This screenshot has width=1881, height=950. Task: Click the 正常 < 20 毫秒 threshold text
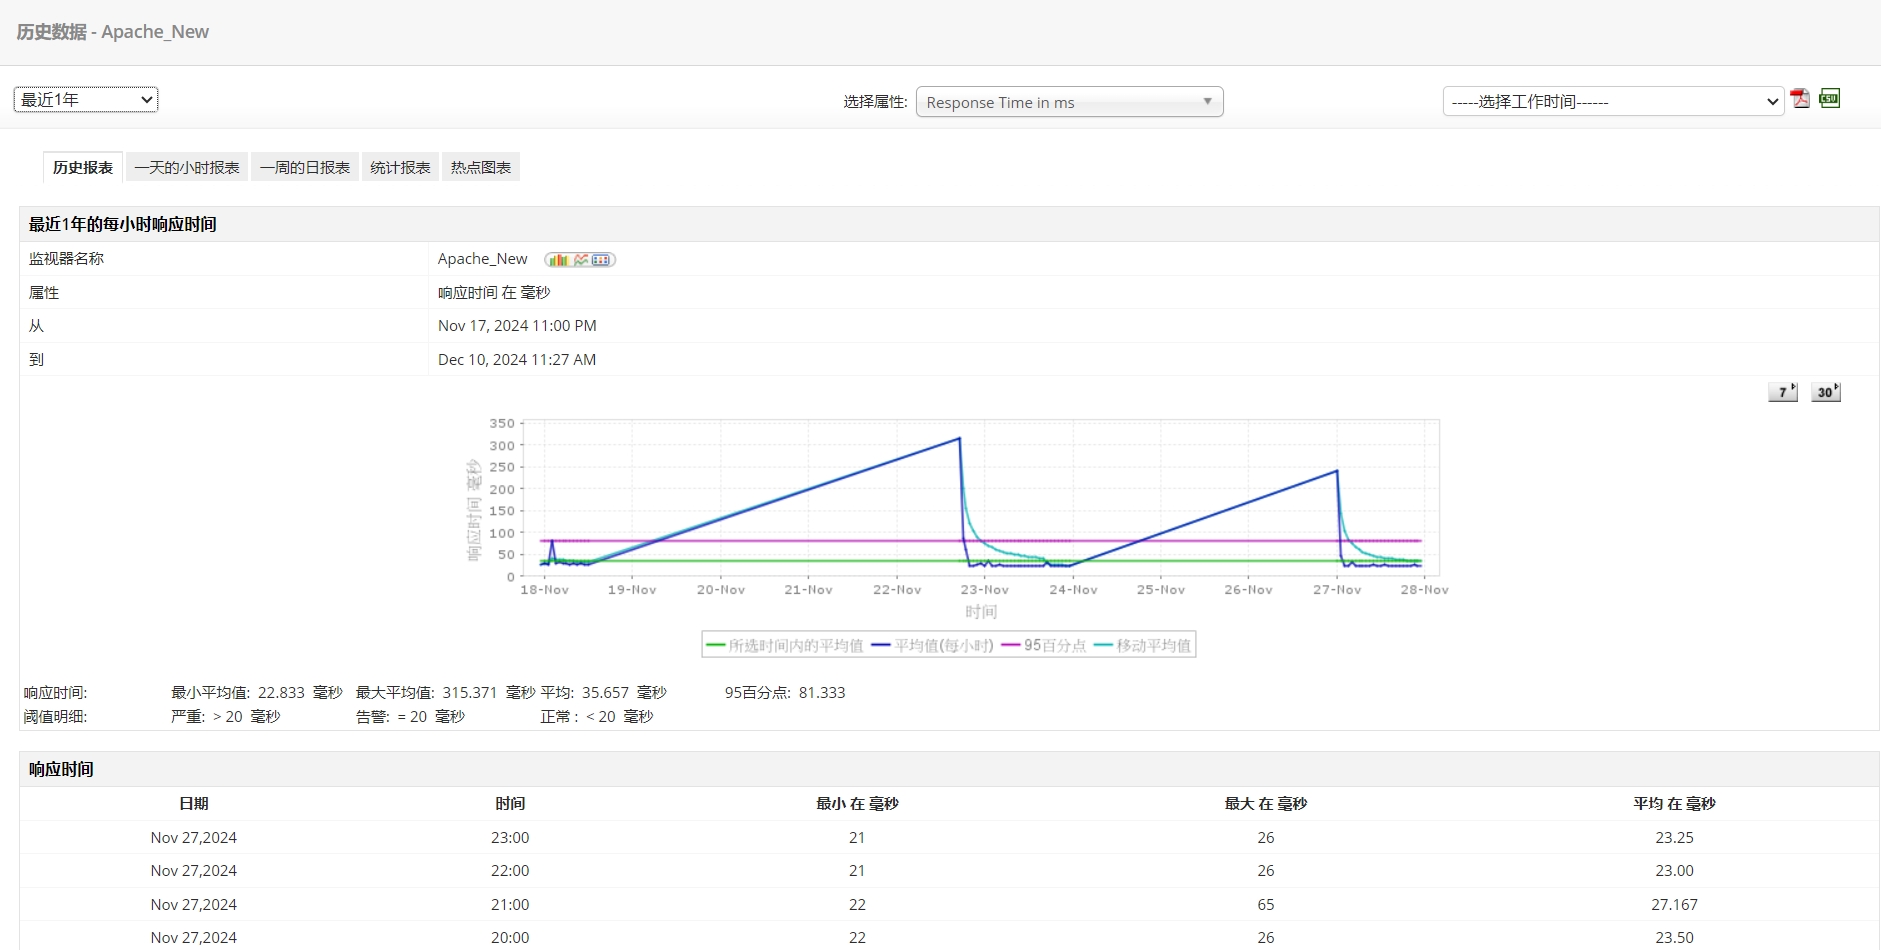(596, 717)
